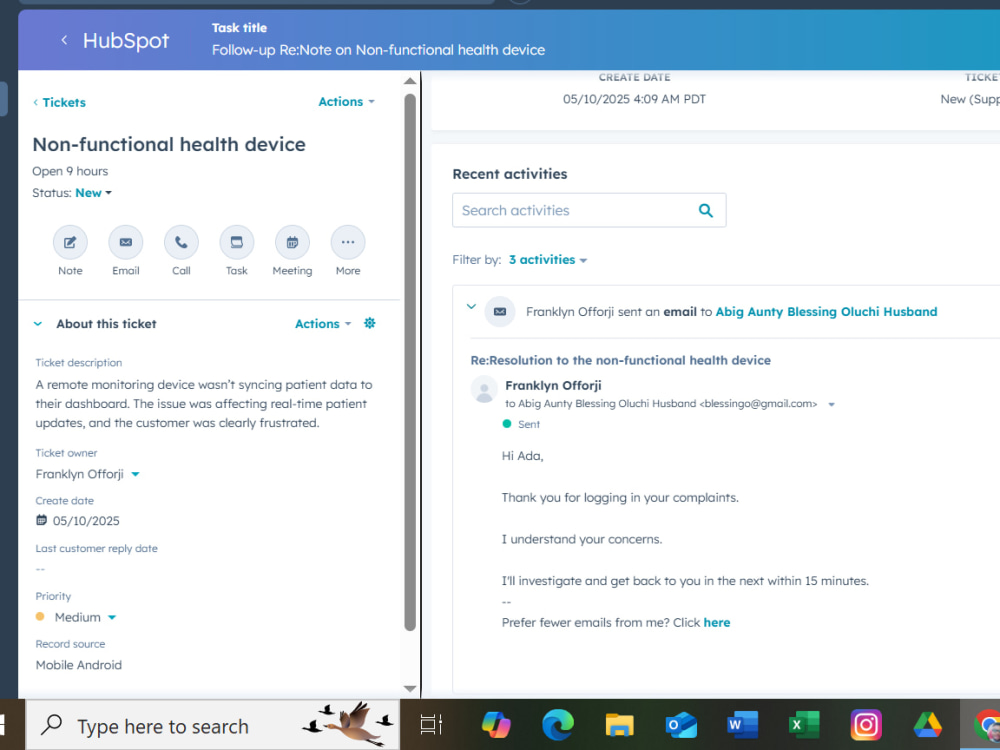Create a Task with task icon
Screen dimensions: 1000x750
coord(237,242)
